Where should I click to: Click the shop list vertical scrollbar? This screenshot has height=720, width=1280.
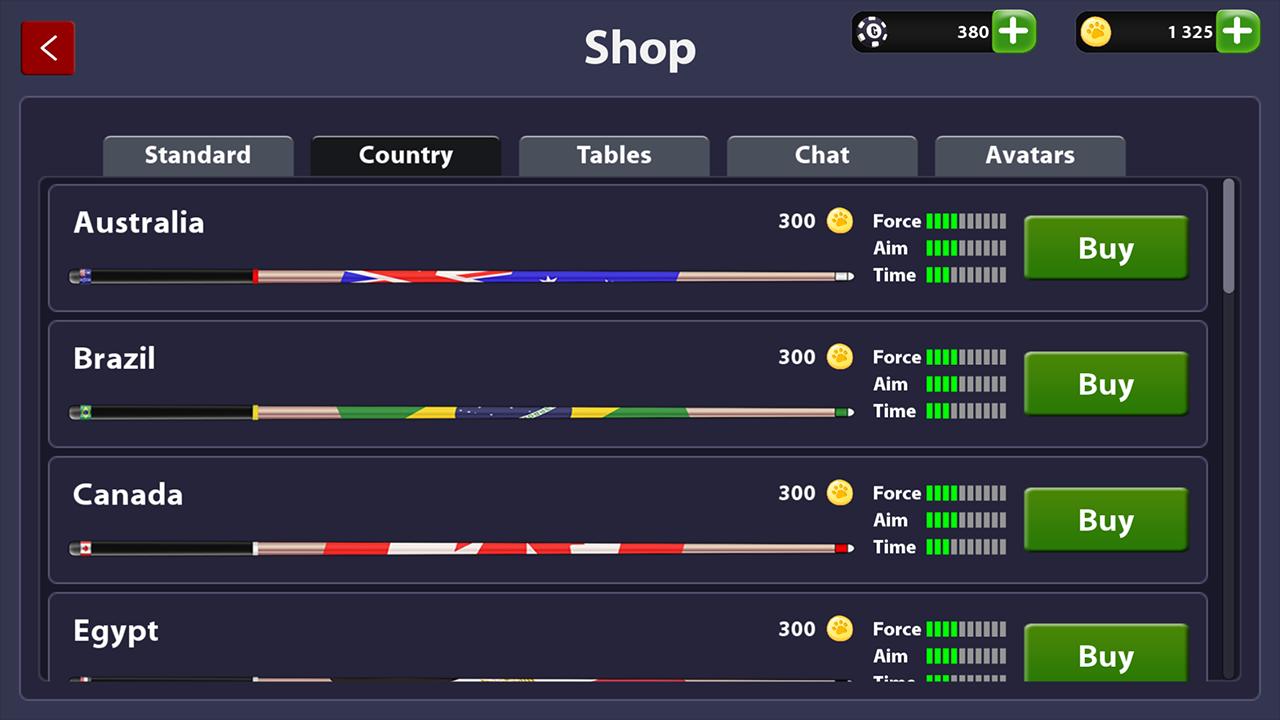coord(1229,237)
